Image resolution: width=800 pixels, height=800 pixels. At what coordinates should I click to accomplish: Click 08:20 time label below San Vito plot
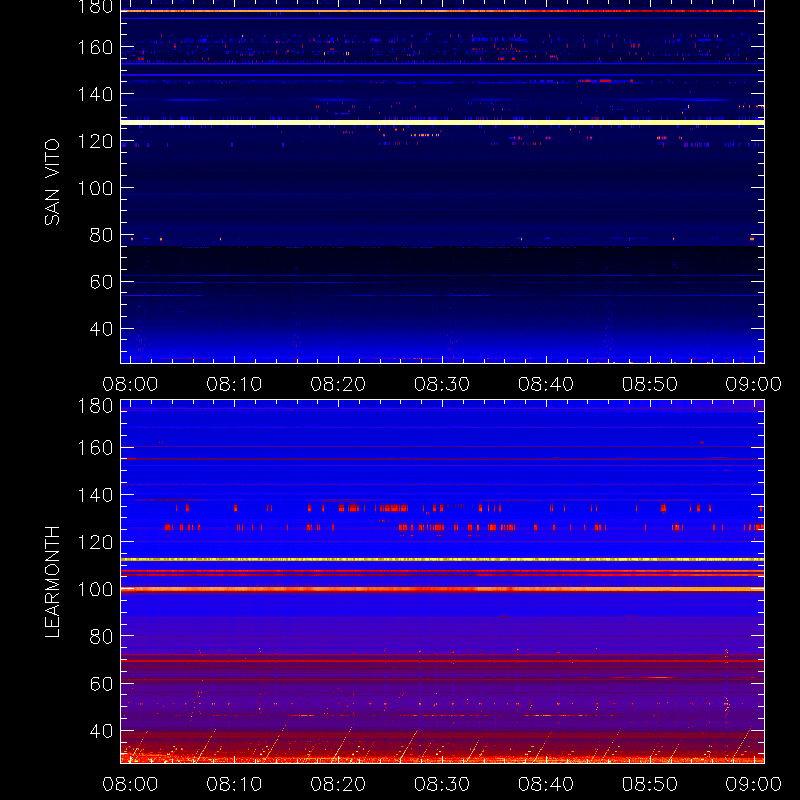click(338, 384)
